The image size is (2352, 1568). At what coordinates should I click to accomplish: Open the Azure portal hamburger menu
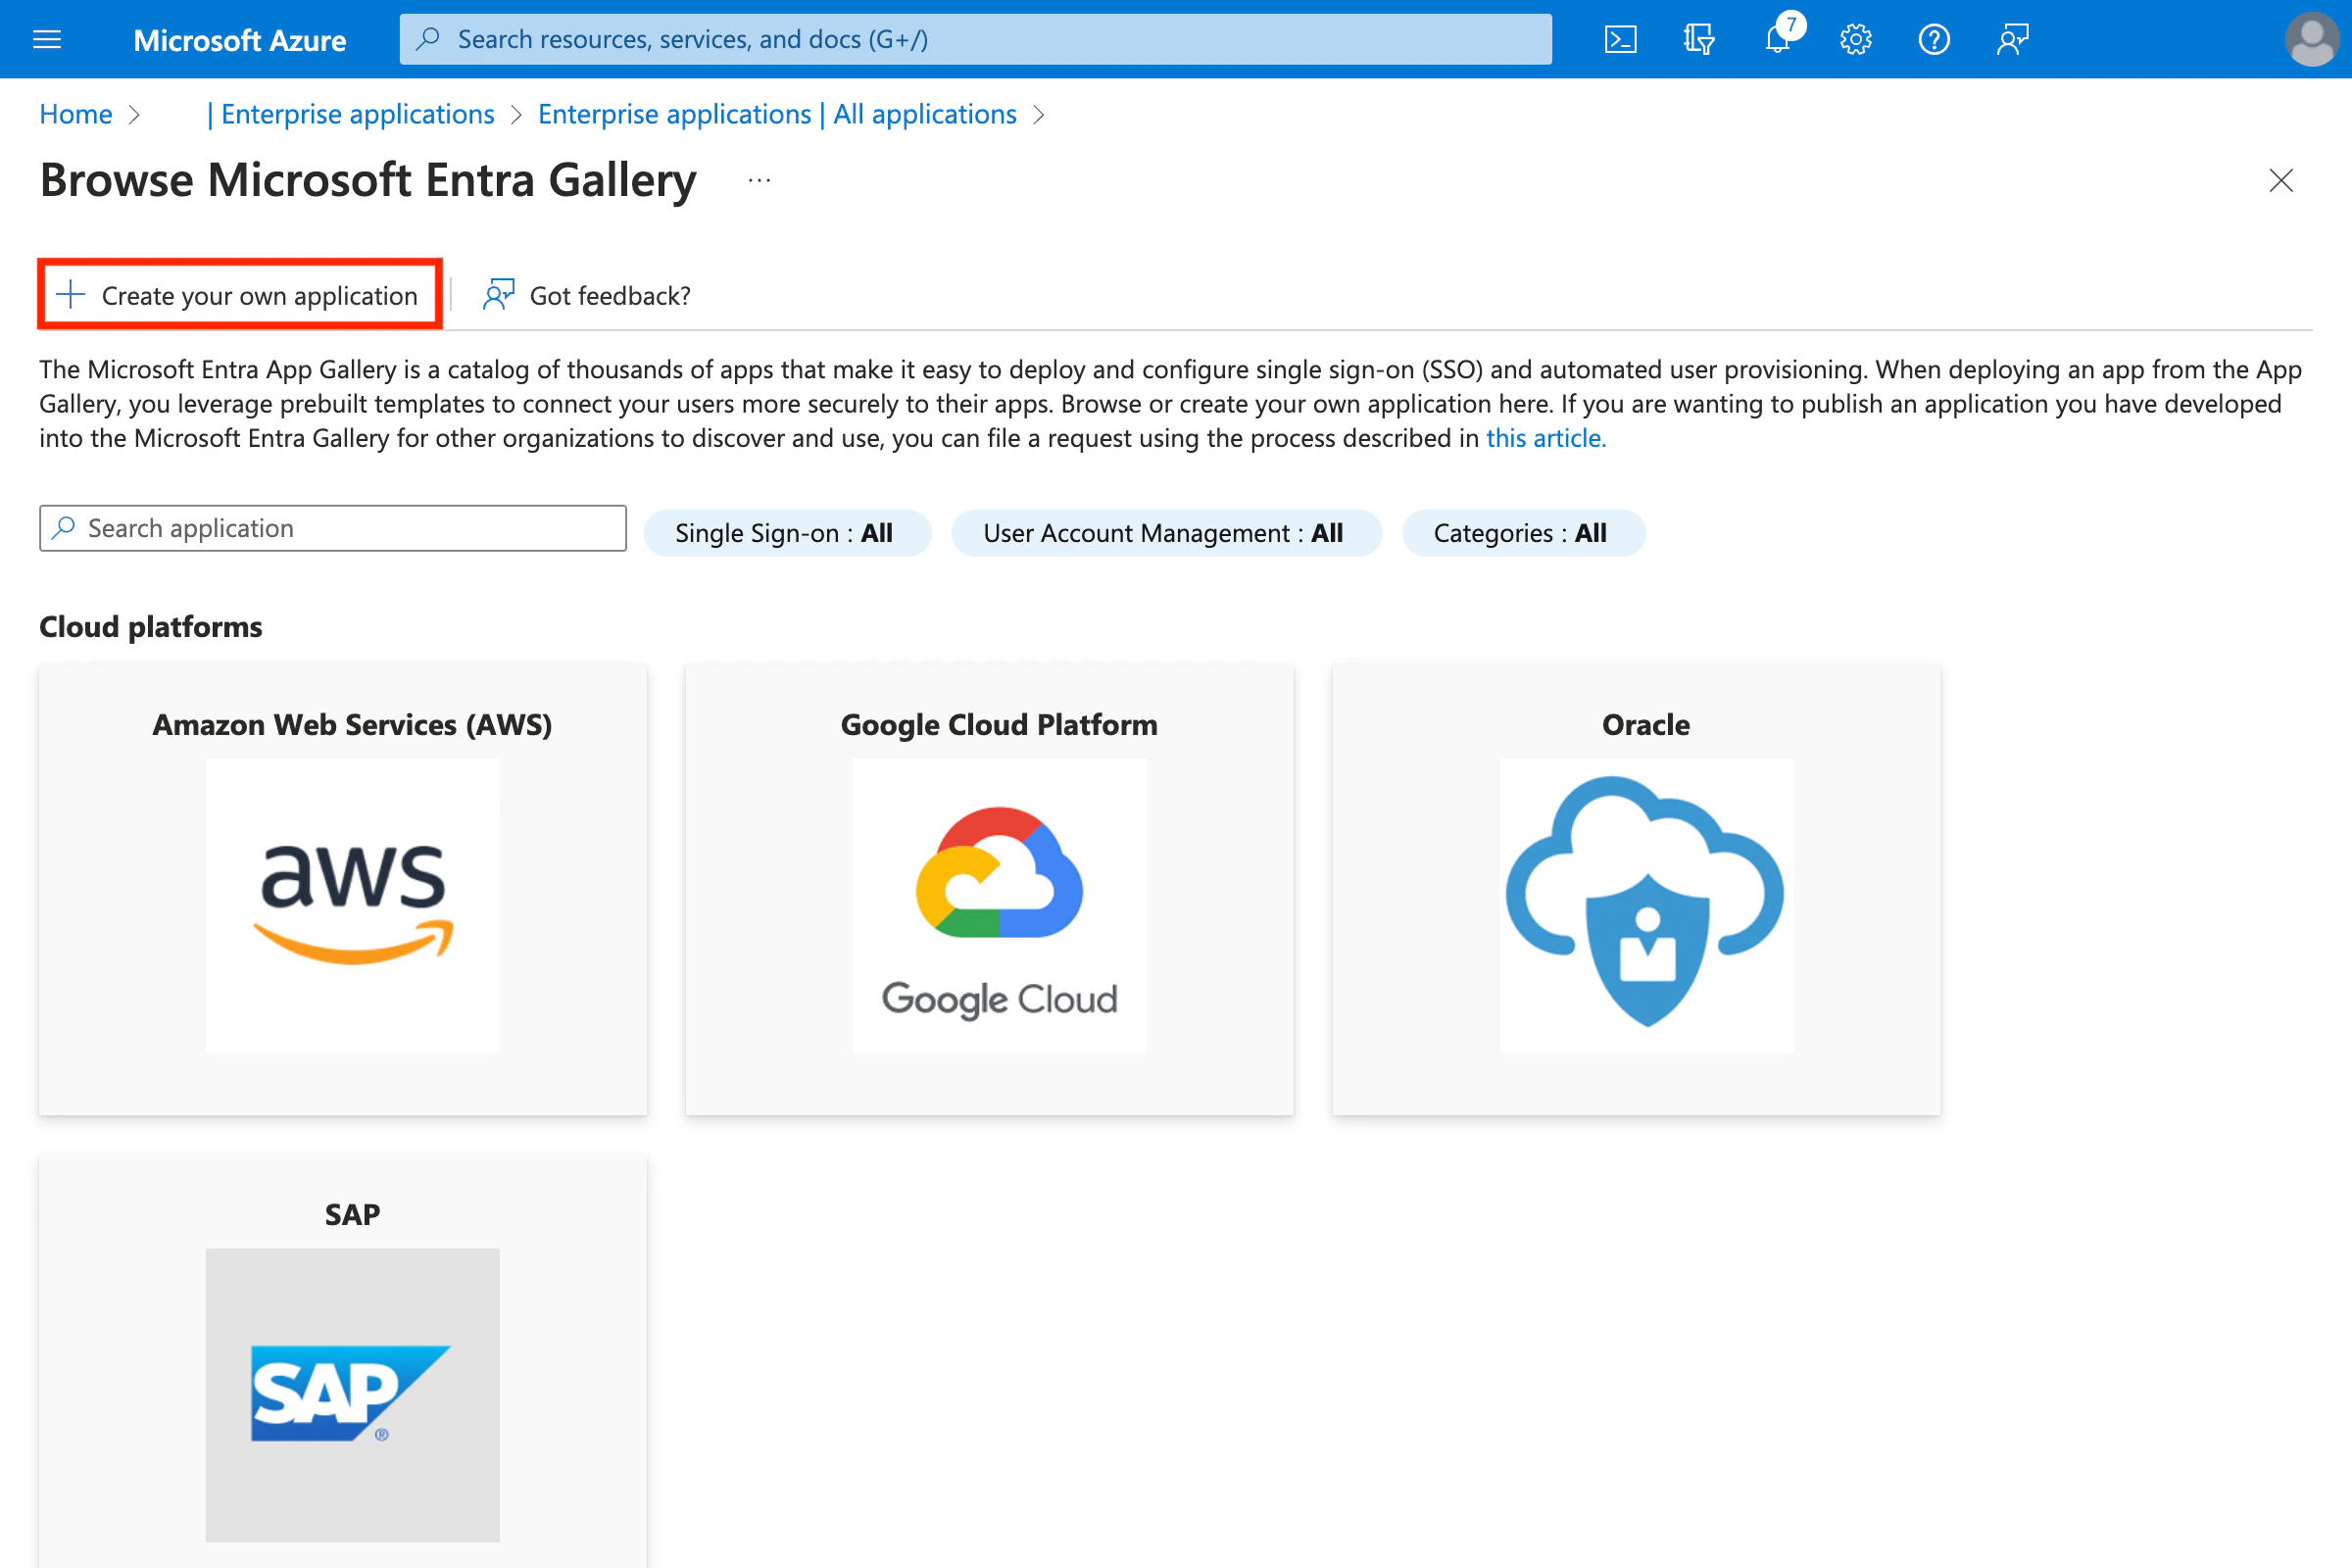point(47,39)
